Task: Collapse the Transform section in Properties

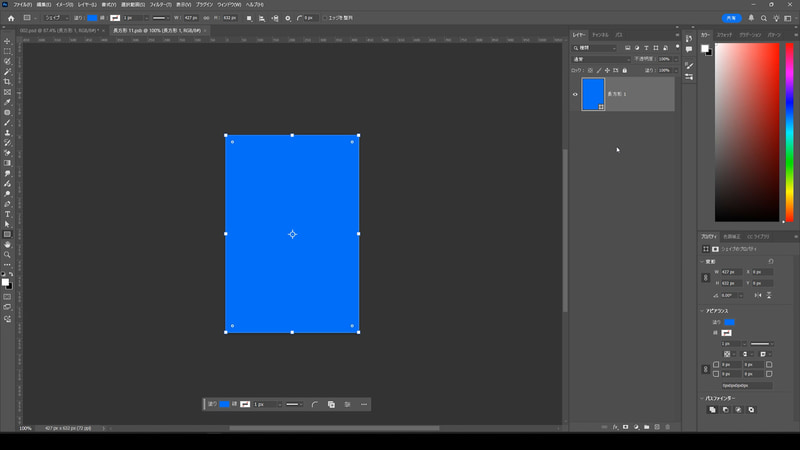Action: point(702,262)
